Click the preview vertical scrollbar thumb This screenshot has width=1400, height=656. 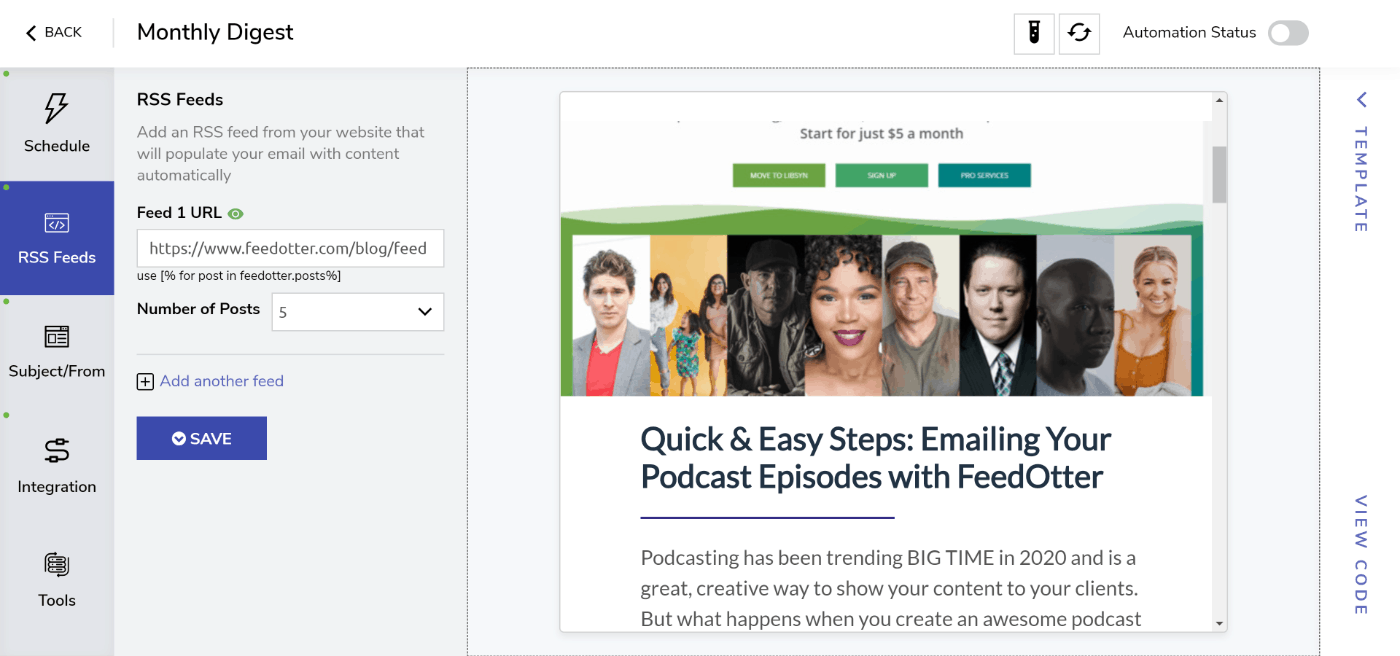coord(1219,174)
